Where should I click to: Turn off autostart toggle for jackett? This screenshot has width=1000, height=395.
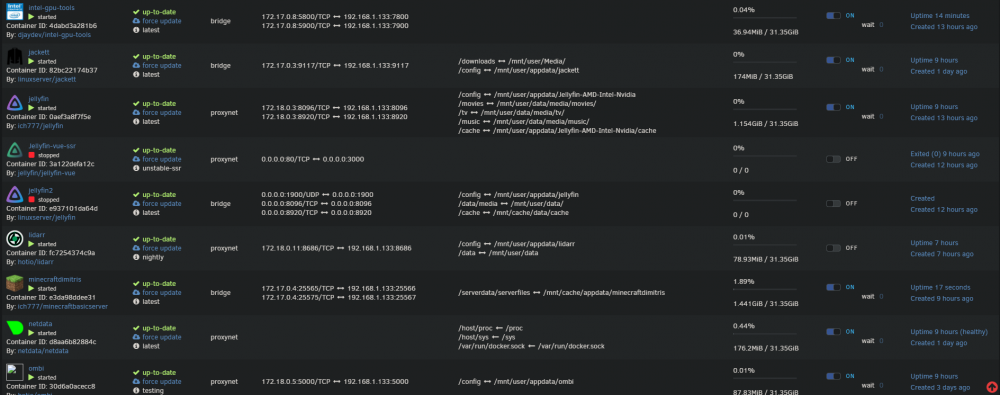(x=833, y=60)
